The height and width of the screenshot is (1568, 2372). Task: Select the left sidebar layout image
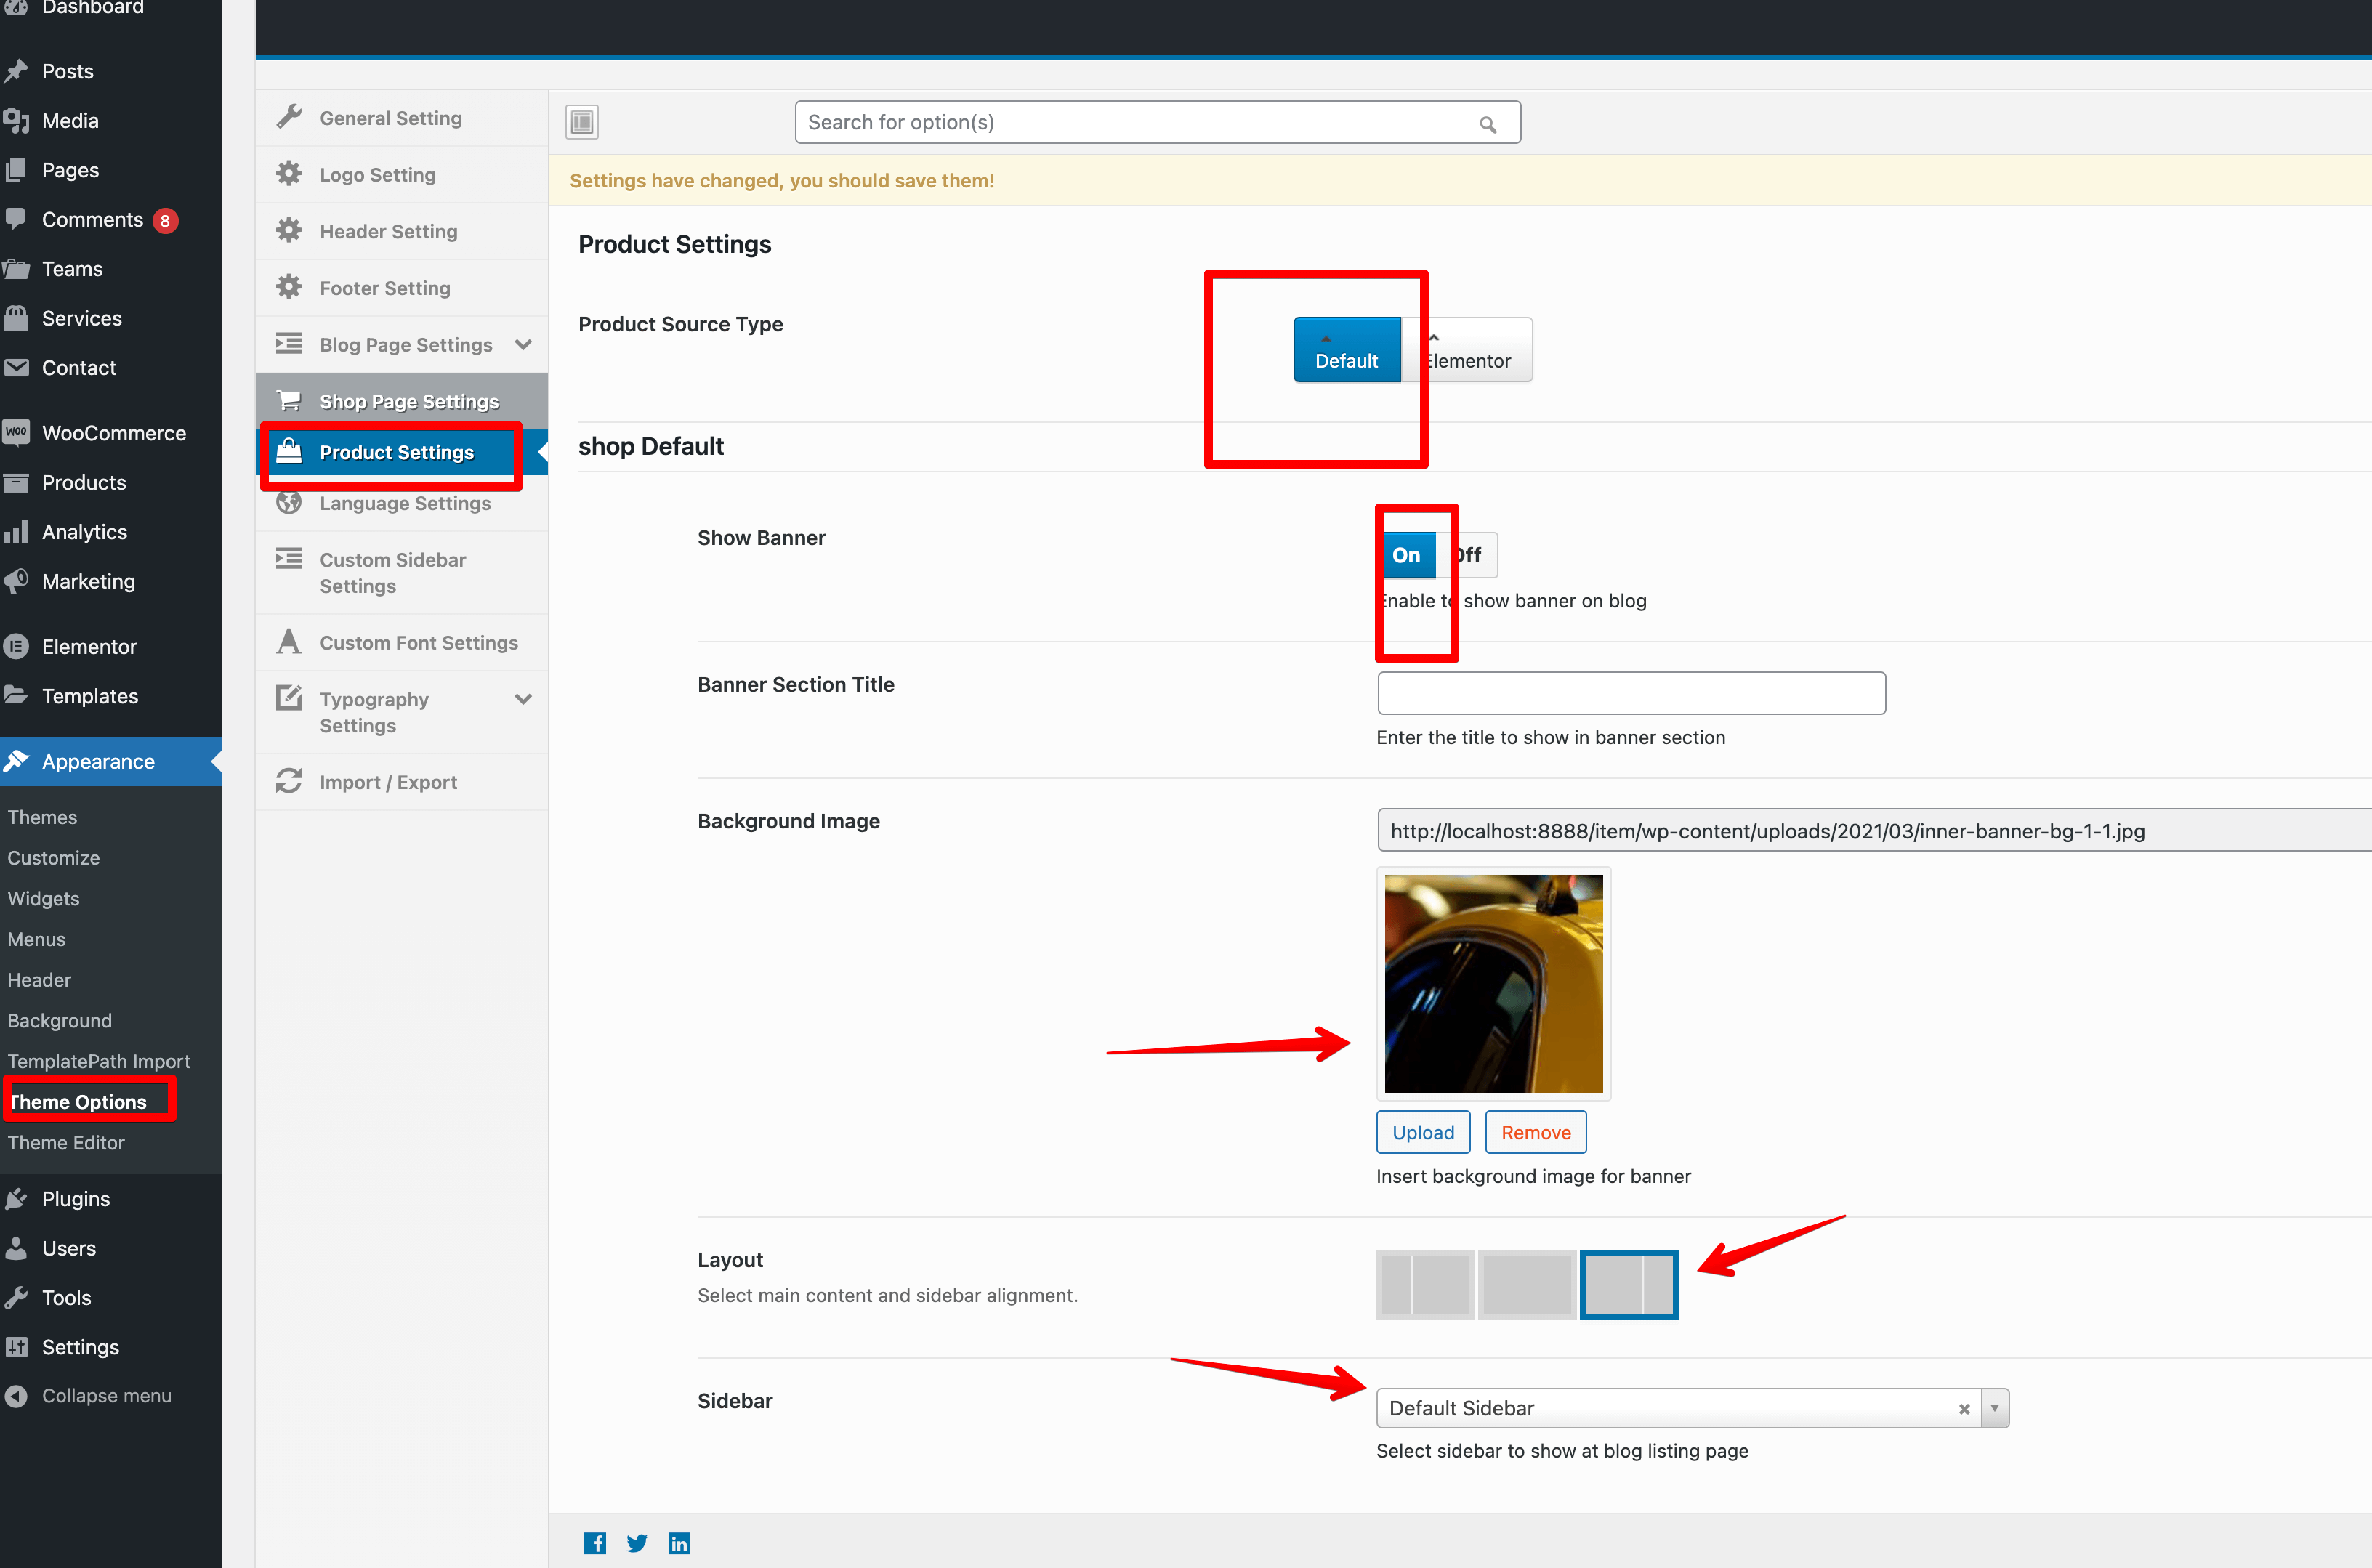(x=1425, y=1284)
